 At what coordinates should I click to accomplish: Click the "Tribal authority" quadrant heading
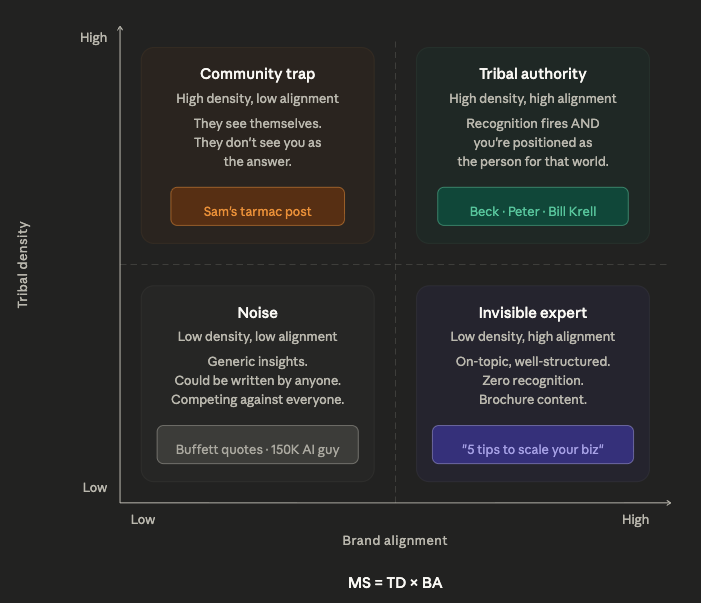click(x=533, y=74)
